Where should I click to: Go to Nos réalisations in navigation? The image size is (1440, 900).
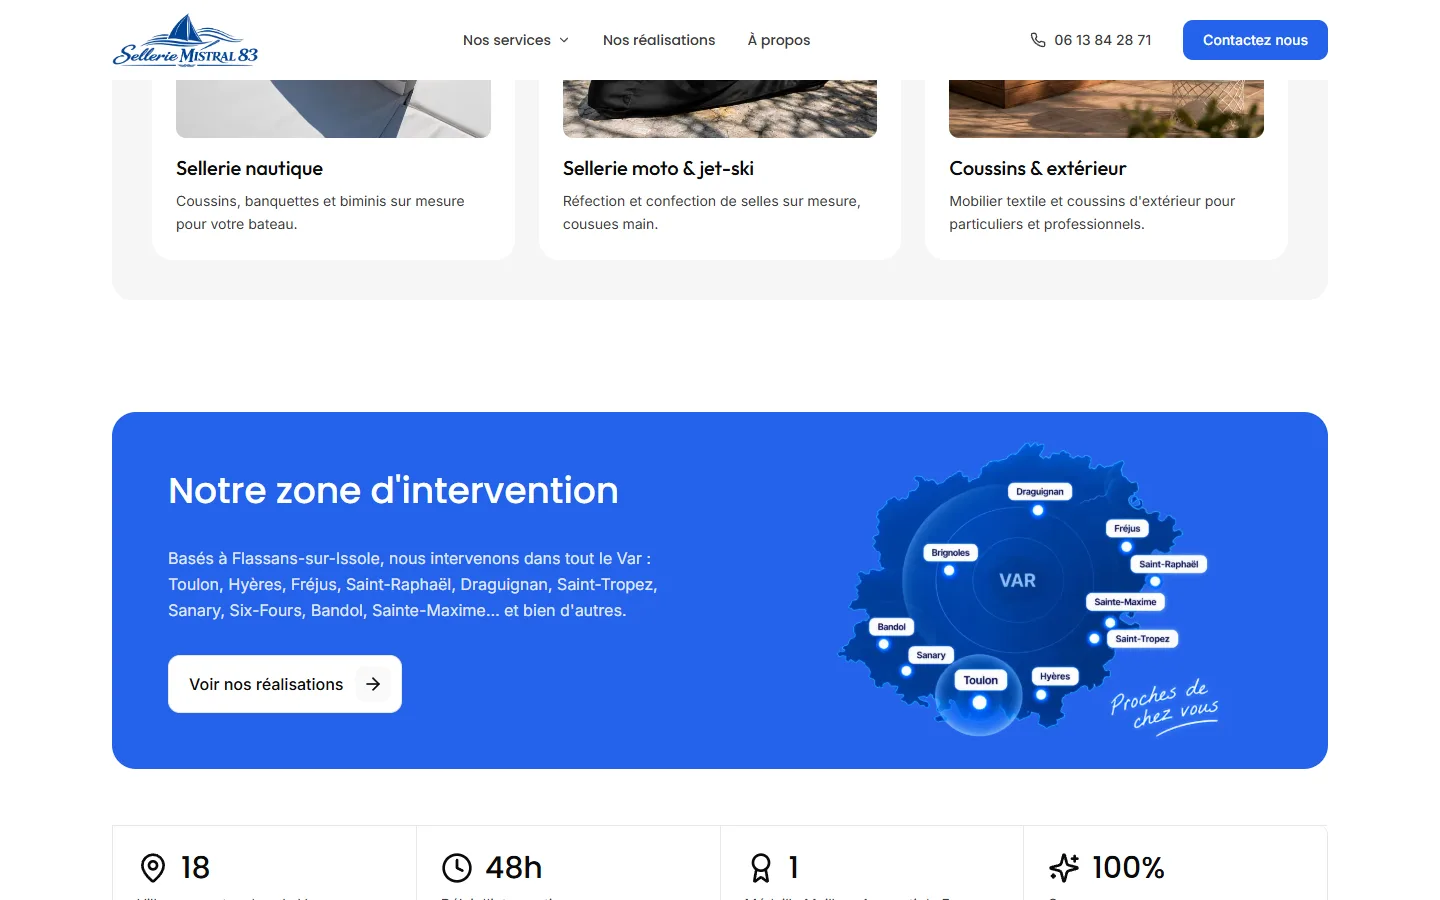coord(659,40)
